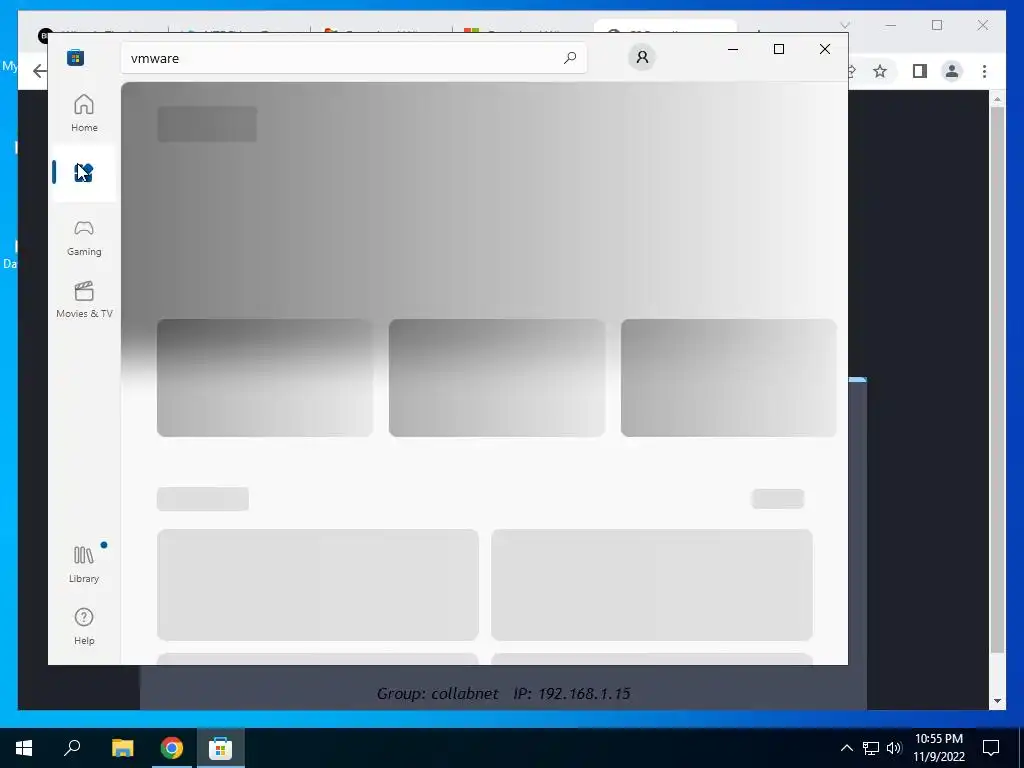Open the notification center icon
The width and height of the screenshot is (1024, 768).
pos(991,748)
